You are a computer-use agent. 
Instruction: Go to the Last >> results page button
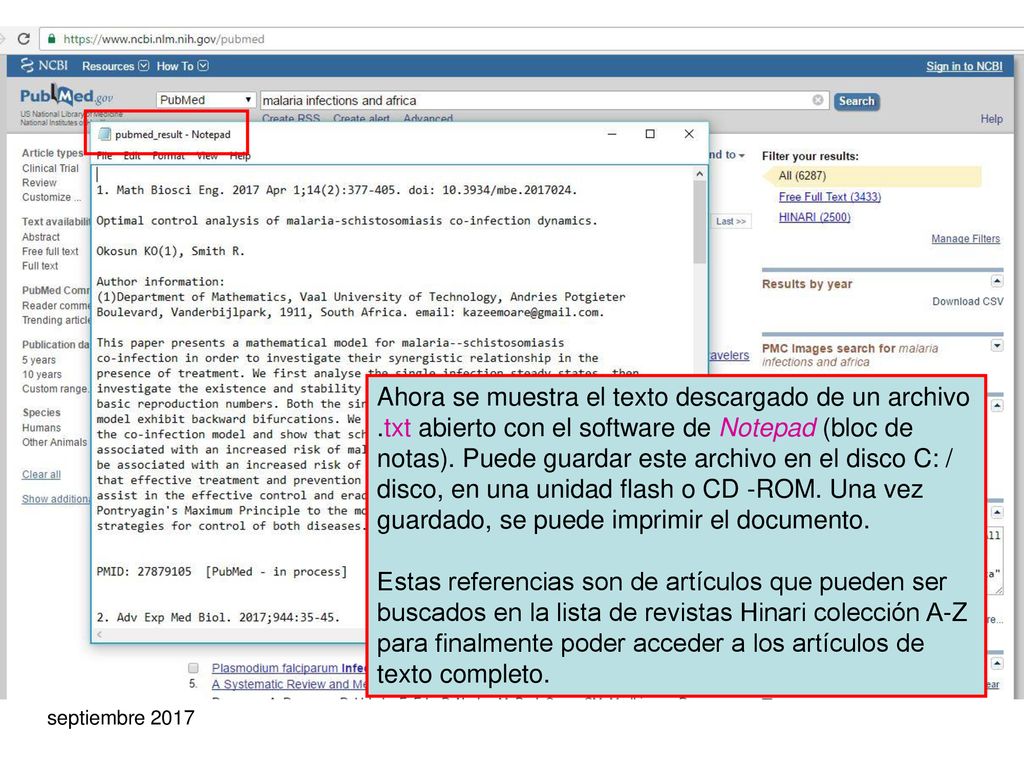point(731,221)
